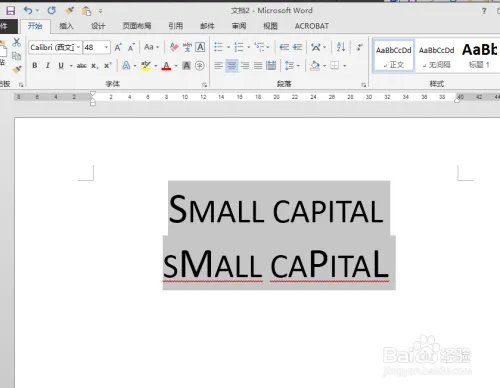Open the 页面布局 (Page Layout) tab

tap(137, 26)
